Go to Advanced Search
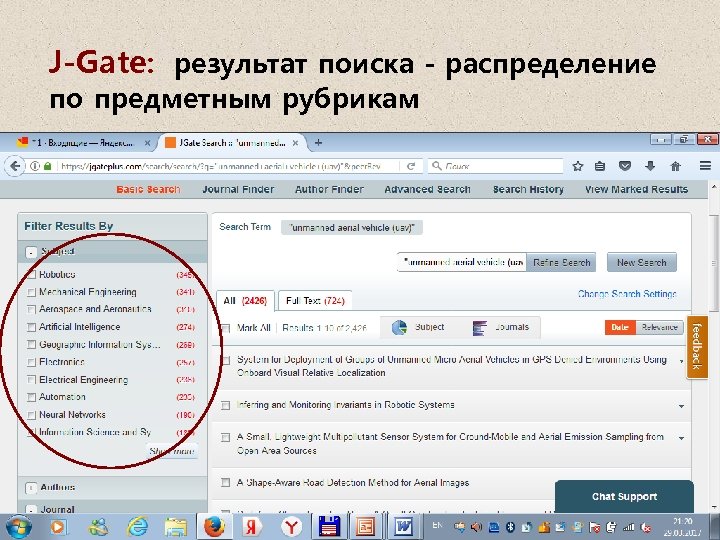720x540 pixels. (427, 189)
